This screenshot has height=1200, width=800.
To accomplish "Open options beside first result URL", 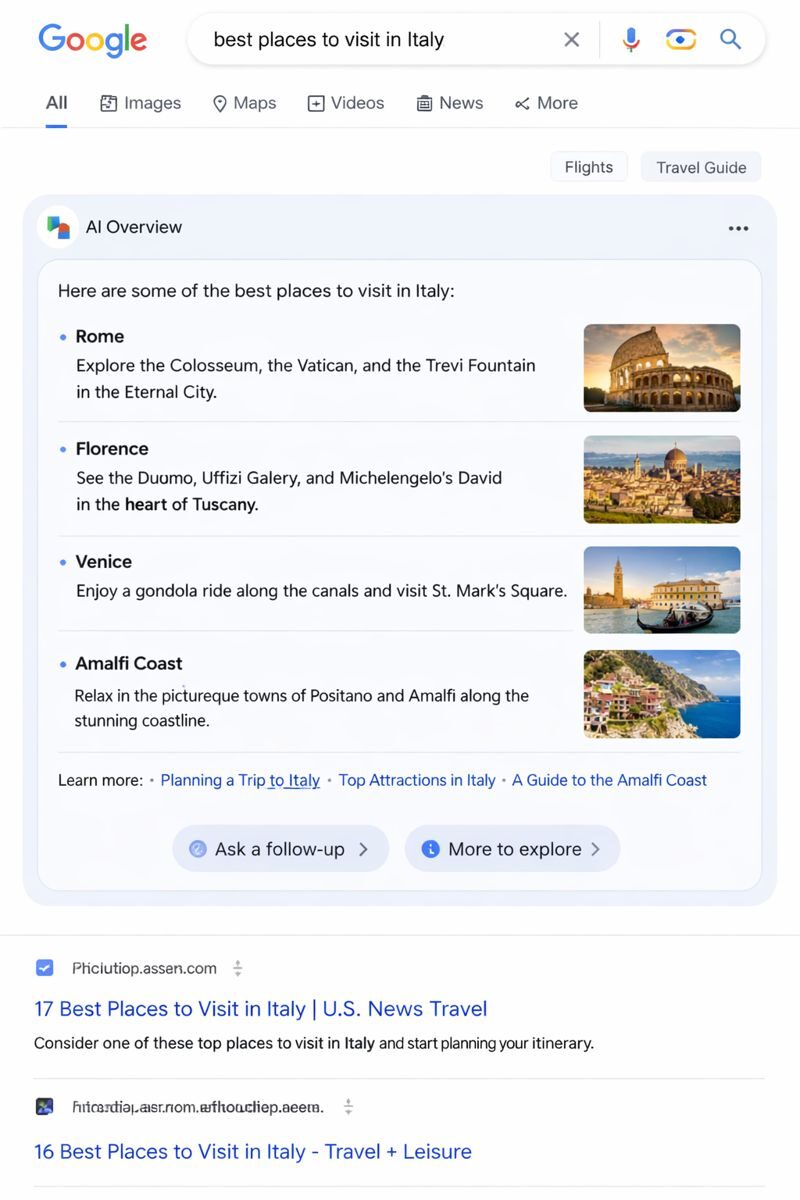I will (238, 968).
